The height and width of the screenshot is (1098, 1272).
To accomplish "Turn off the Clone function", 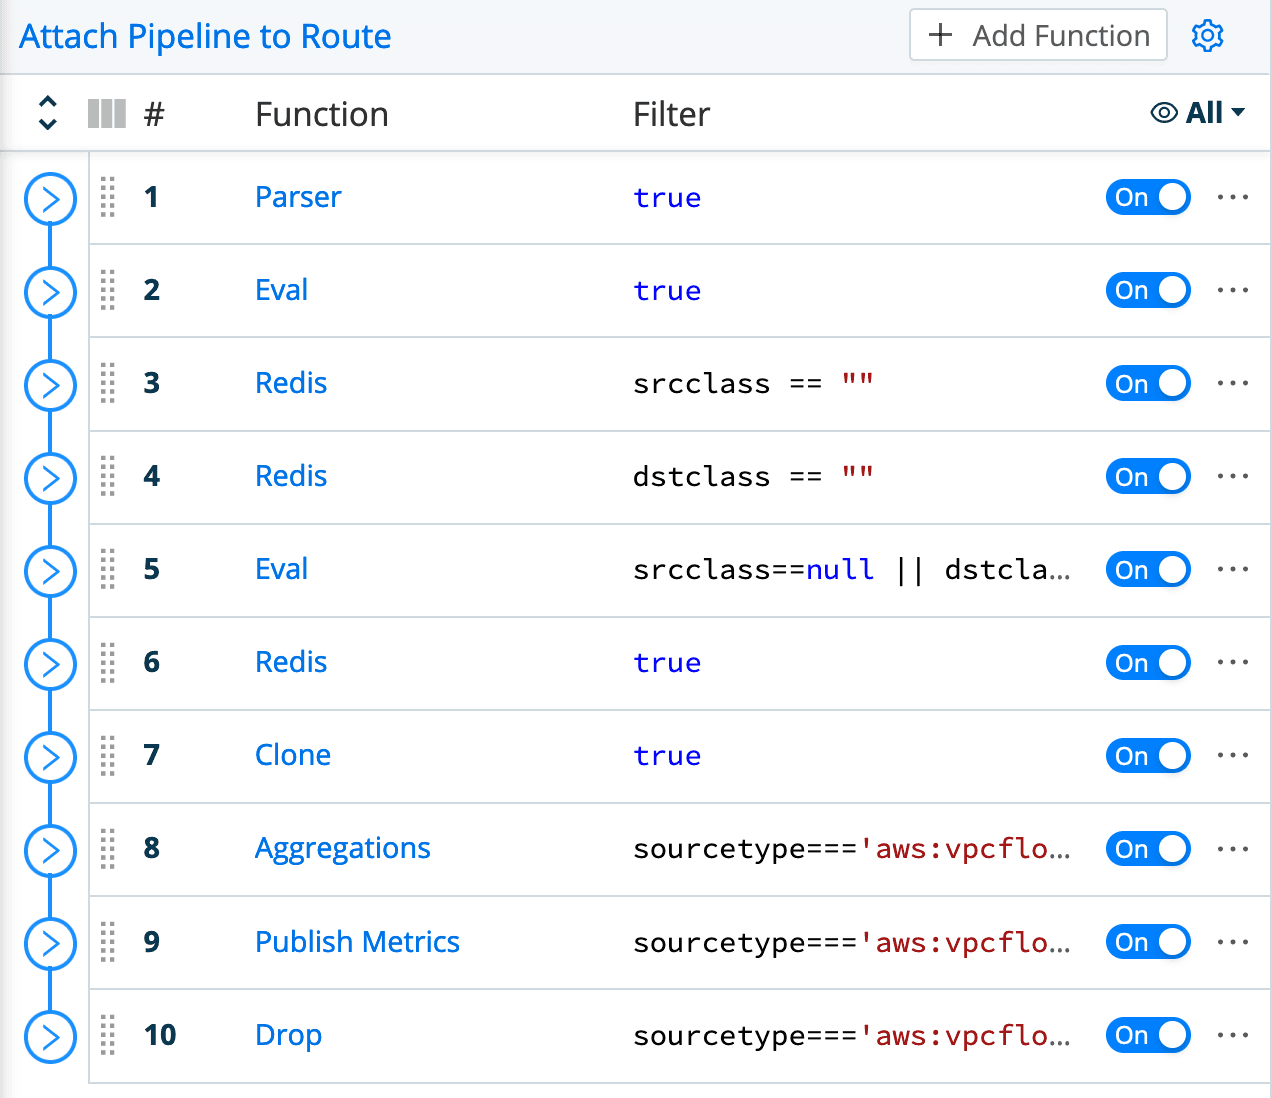I will point(1147,756).
